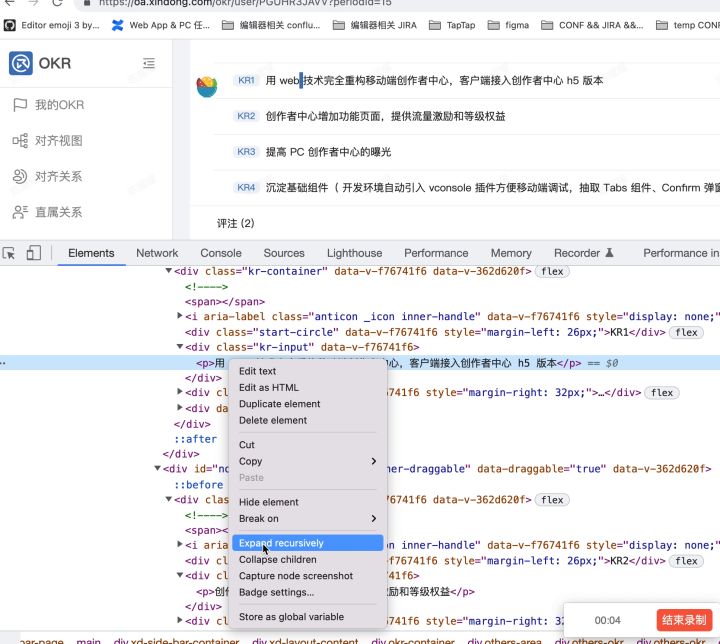Screen dimensions: 720x644
Task: Collapse the div with data-draggable true
Action: click(x=157, y=469)
